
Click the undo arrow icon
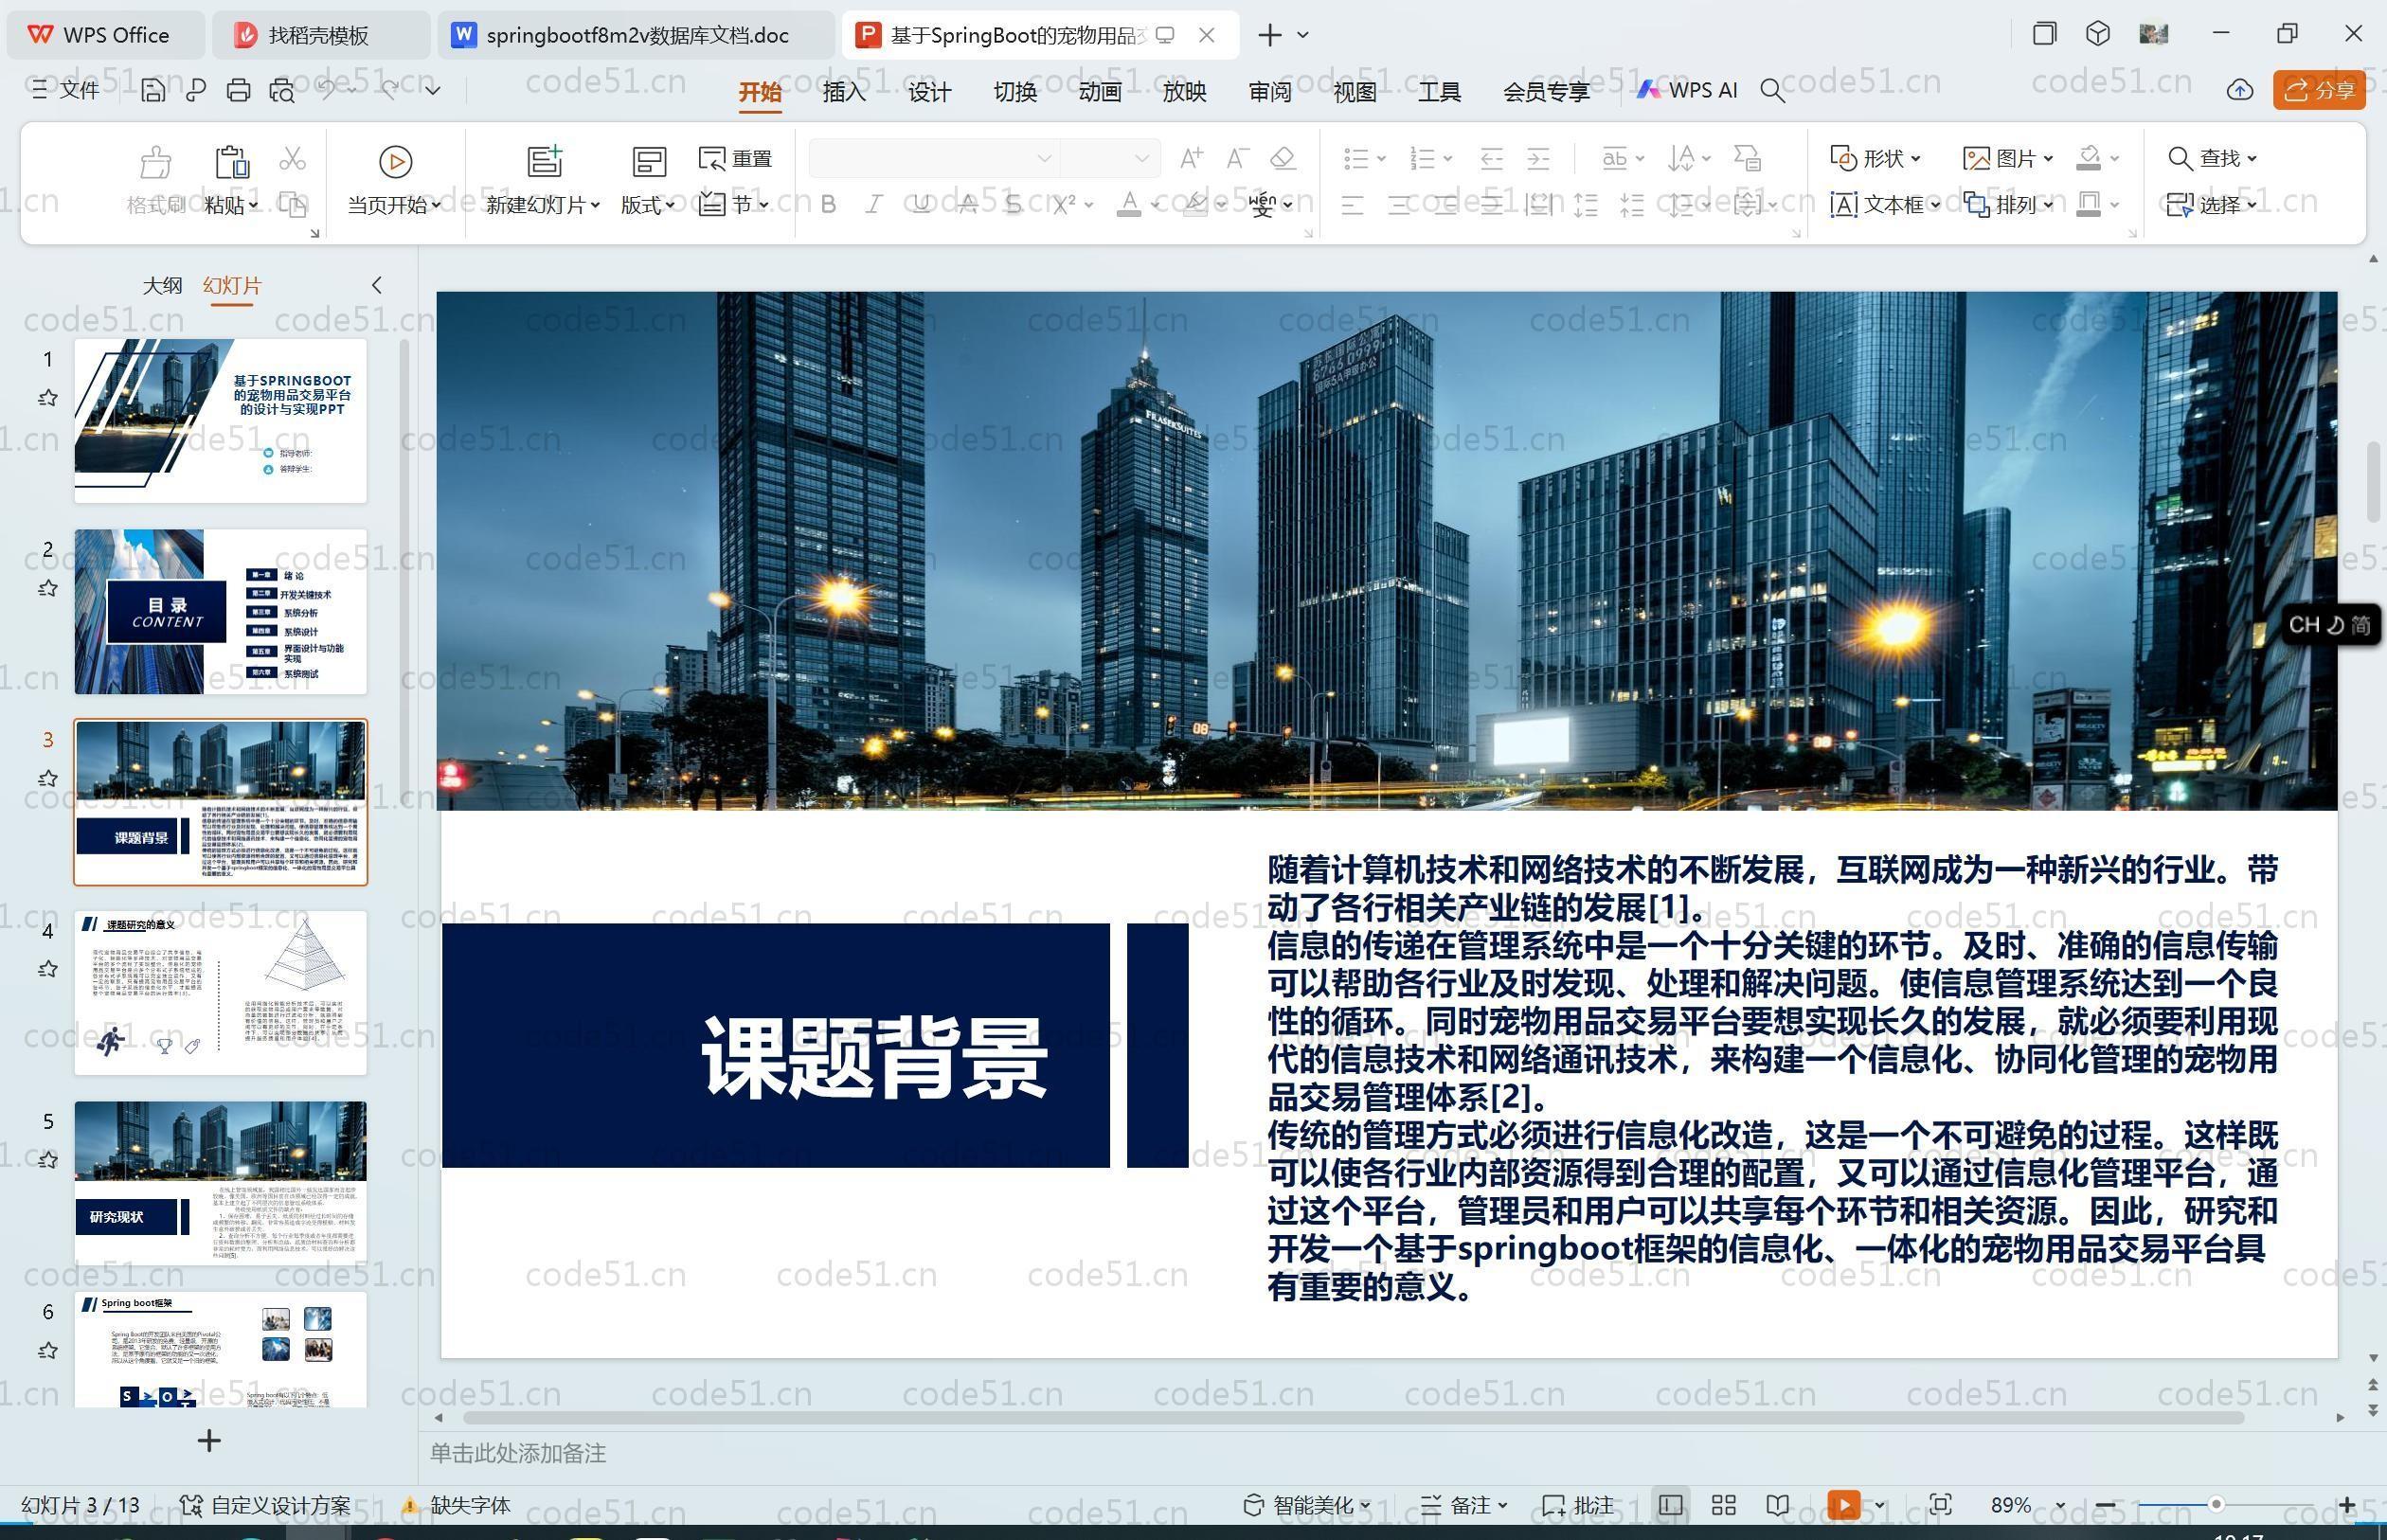tap(327, 90)
